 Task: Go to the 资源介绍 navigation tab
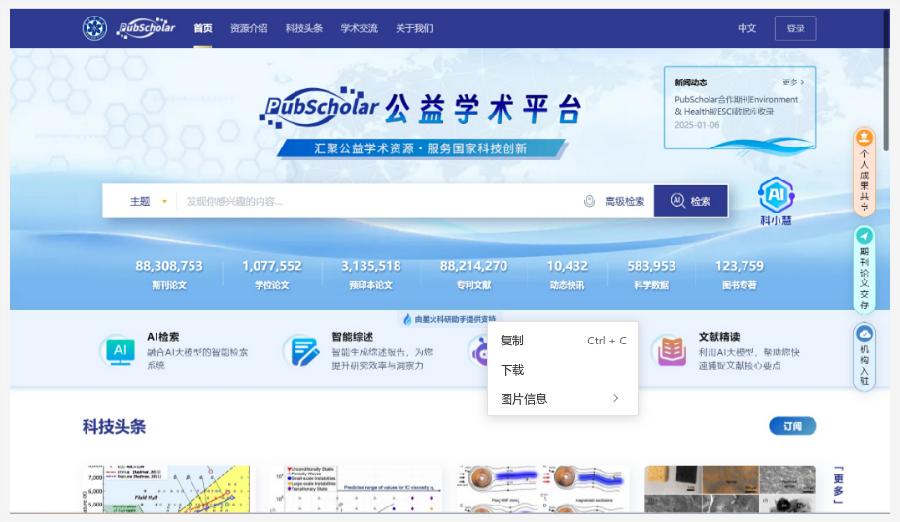pyautogui.click(x=248, y=28)
